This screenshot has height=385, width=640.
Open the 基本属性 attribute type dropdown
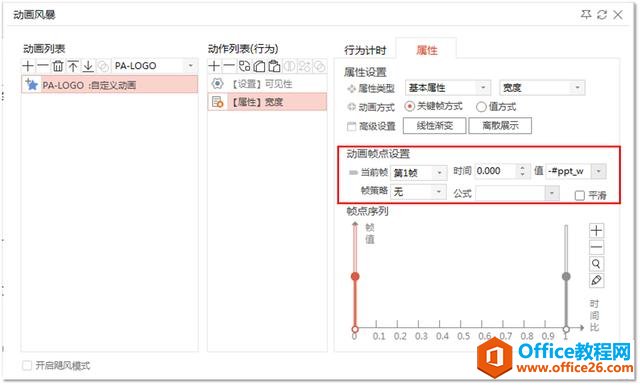pos(483,88)
